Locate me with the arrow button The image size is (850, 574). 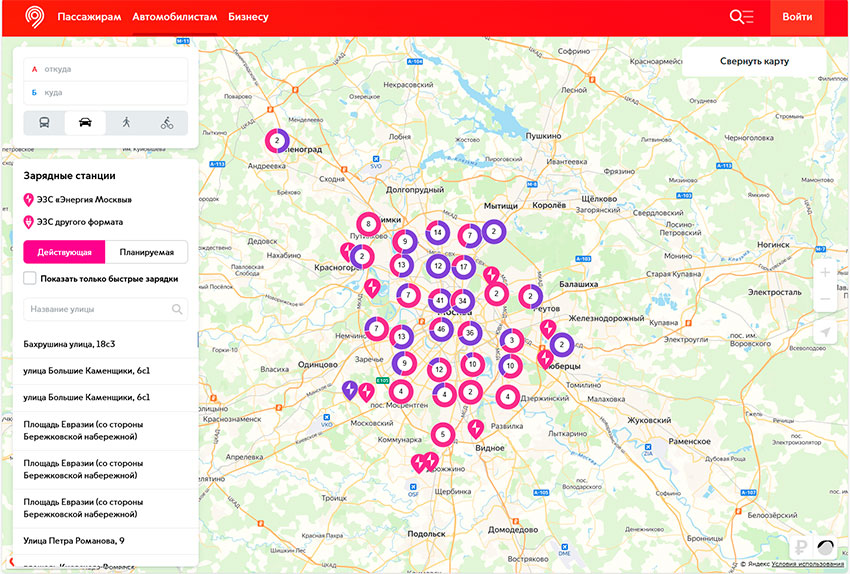tap(825, 332)
